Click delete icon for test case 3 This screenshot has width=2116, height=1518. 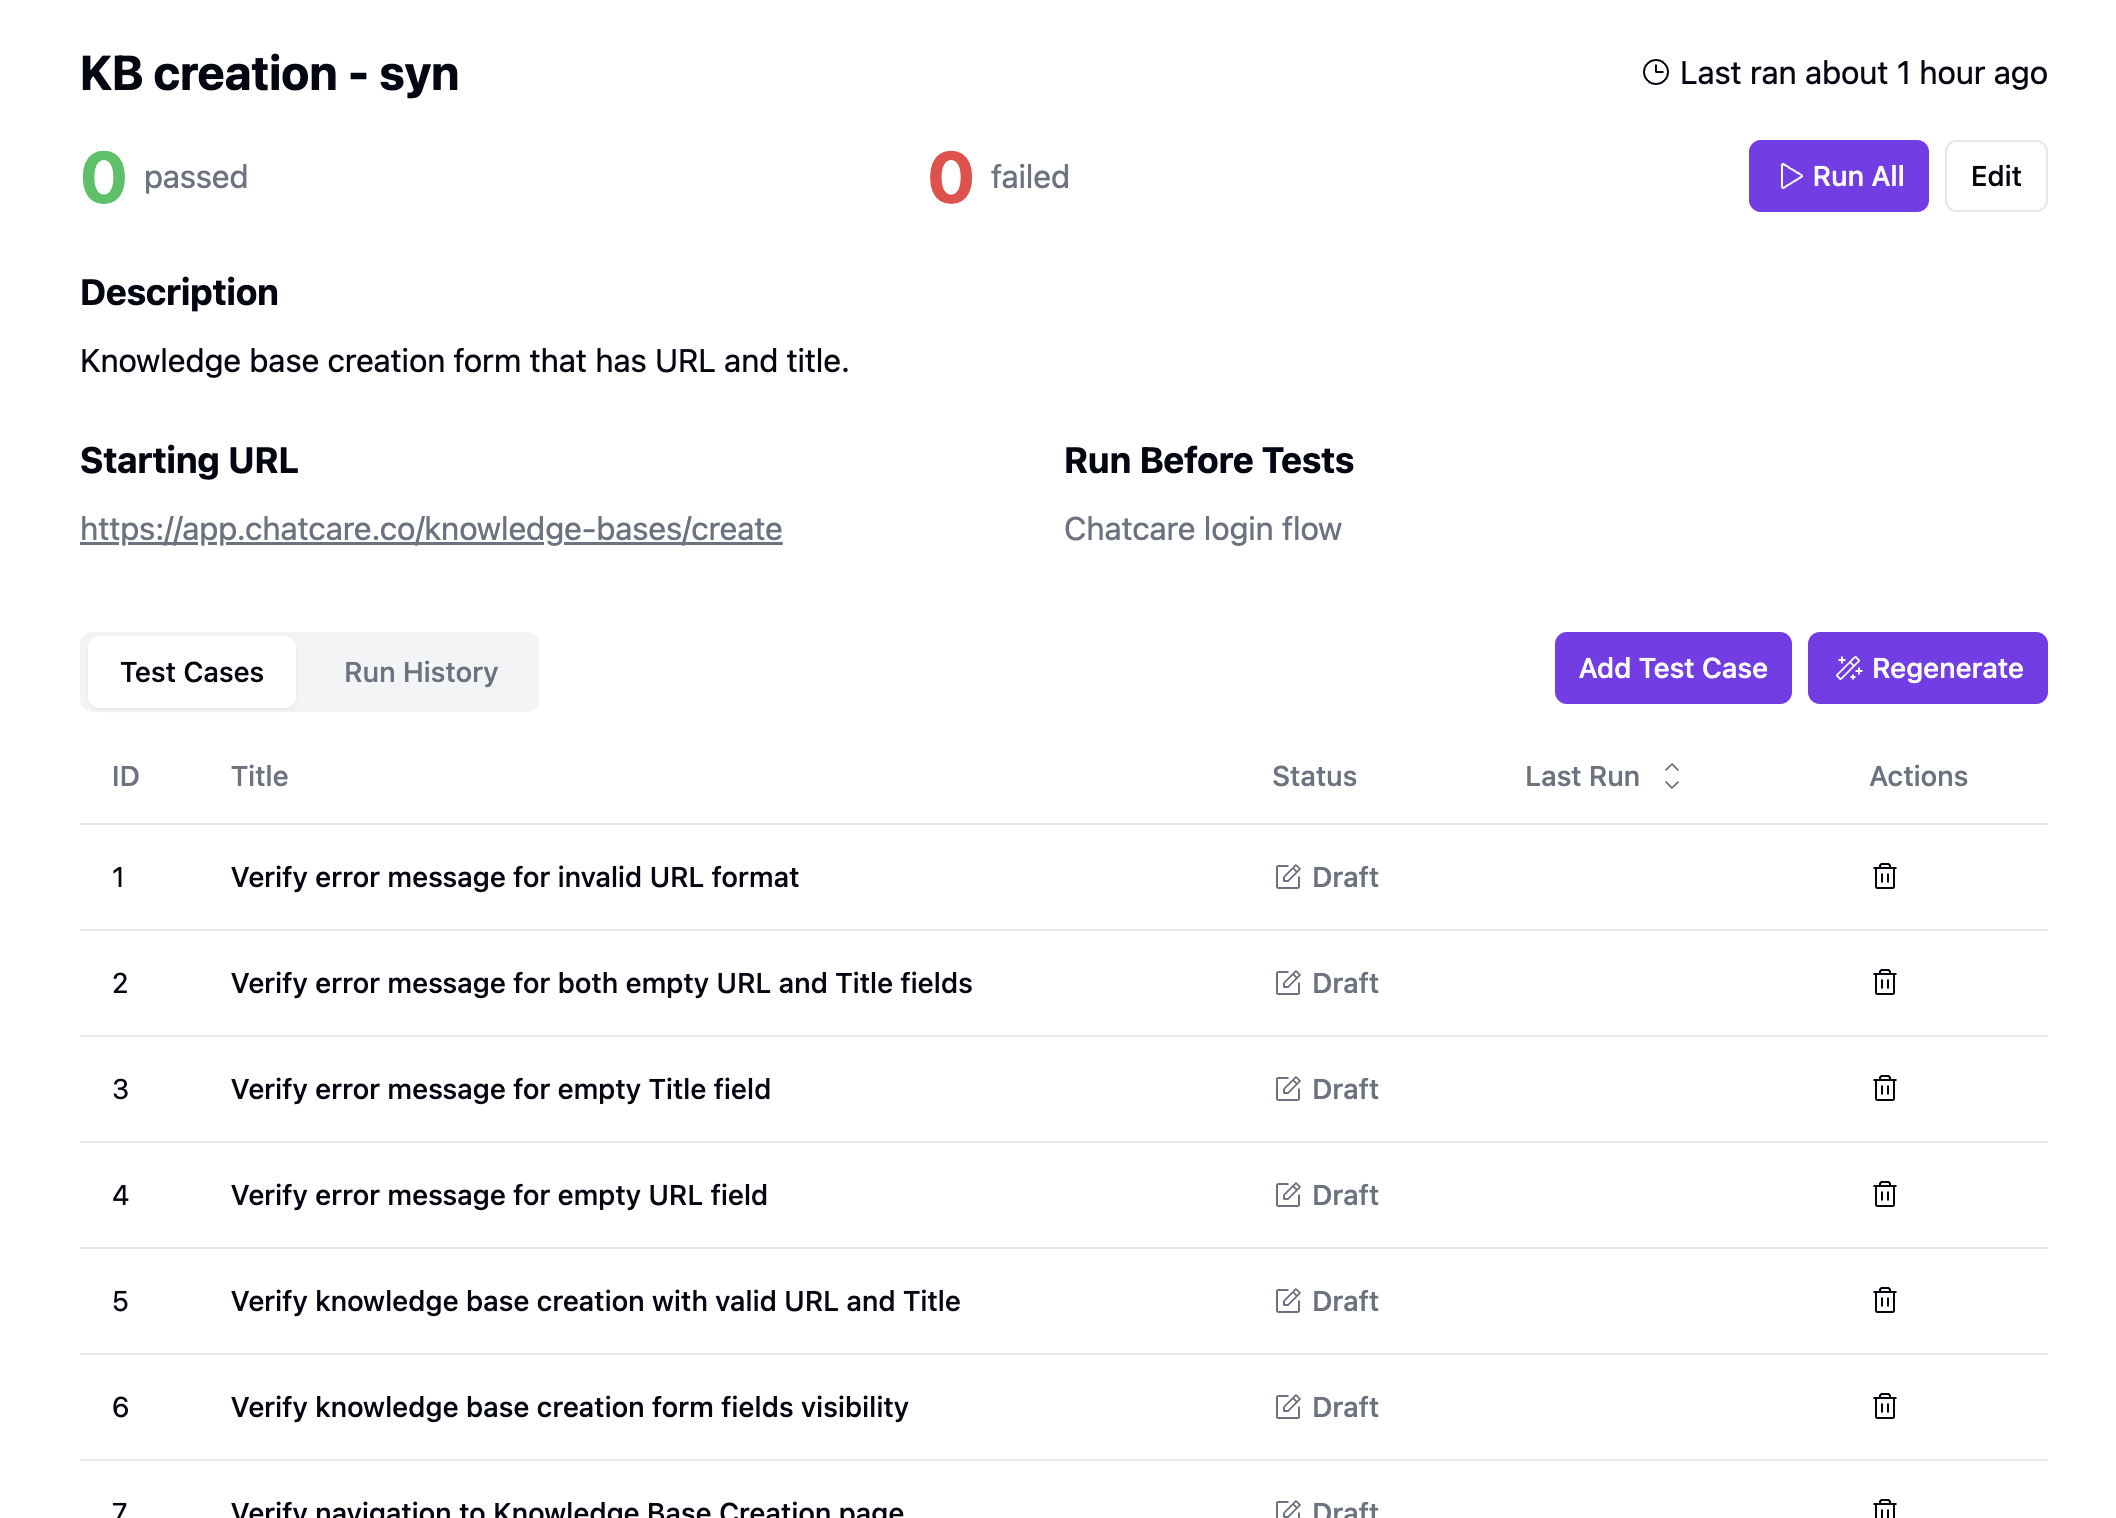pyautogui.click(x=1884, y=1088)
